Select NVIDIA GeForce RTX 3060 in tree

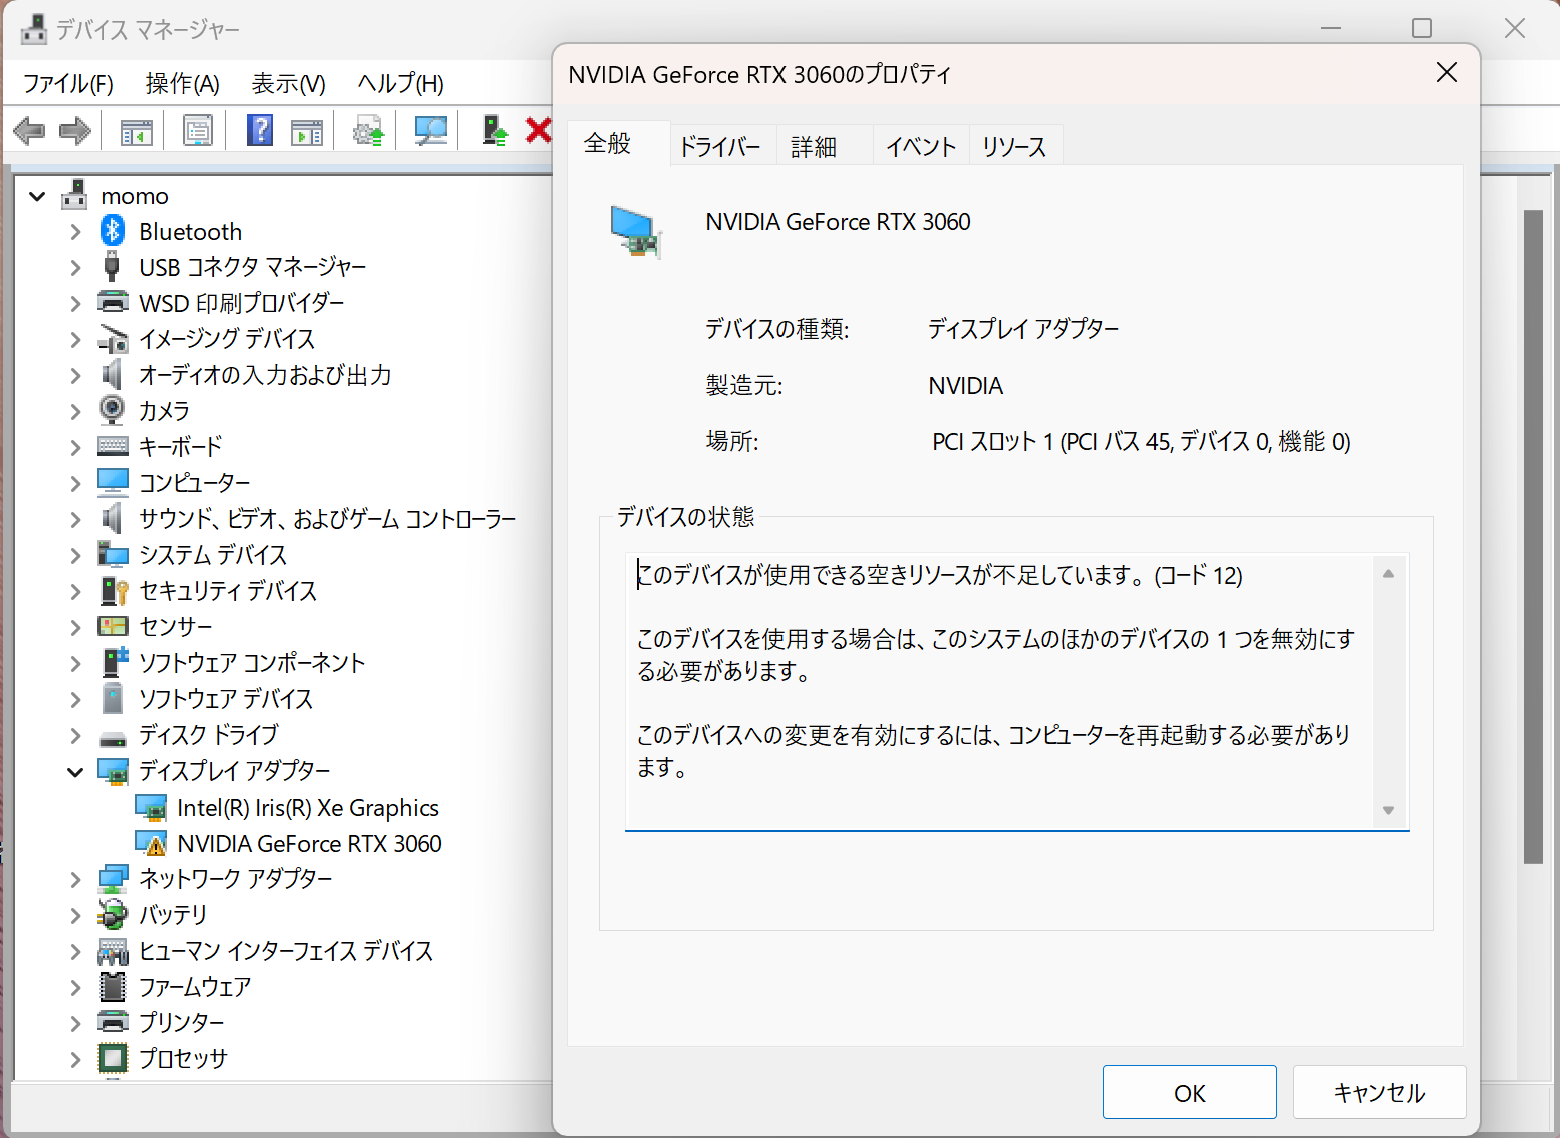coord(309,843)
